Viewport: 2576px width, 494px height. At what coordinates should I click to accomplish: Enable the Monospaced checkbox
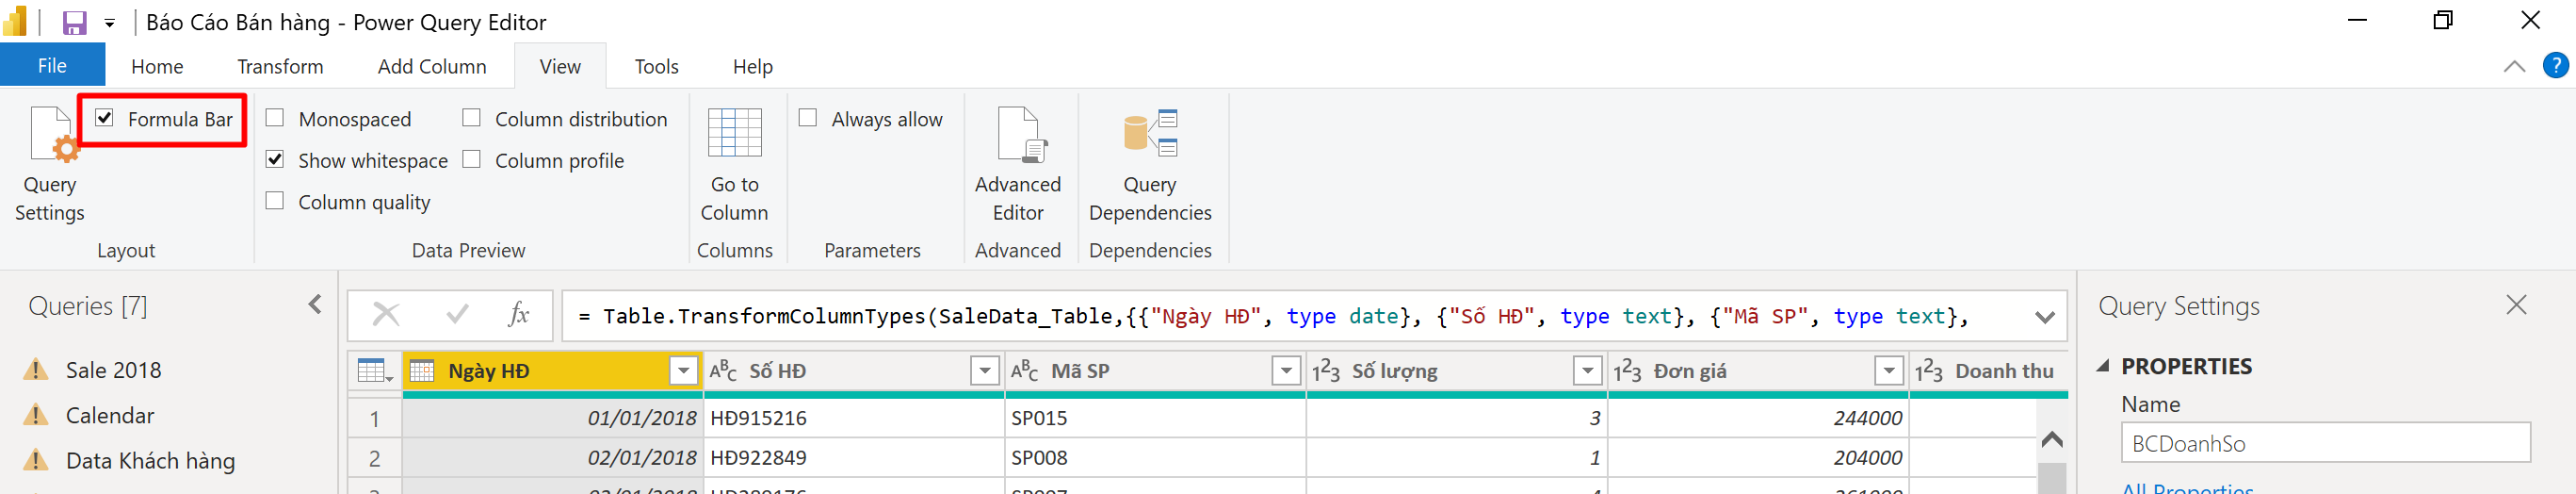point(275,118)
